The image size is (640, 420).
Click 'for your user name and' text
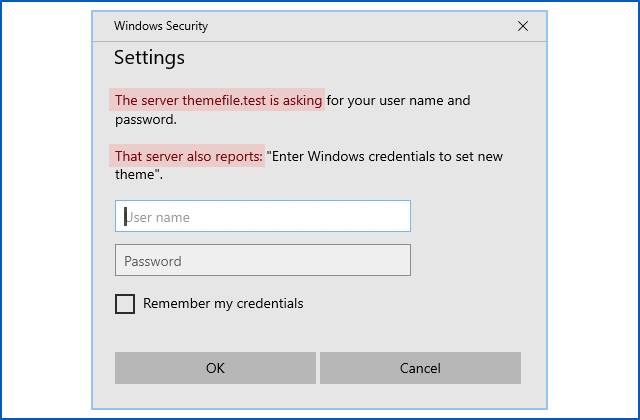coord(398,100)
